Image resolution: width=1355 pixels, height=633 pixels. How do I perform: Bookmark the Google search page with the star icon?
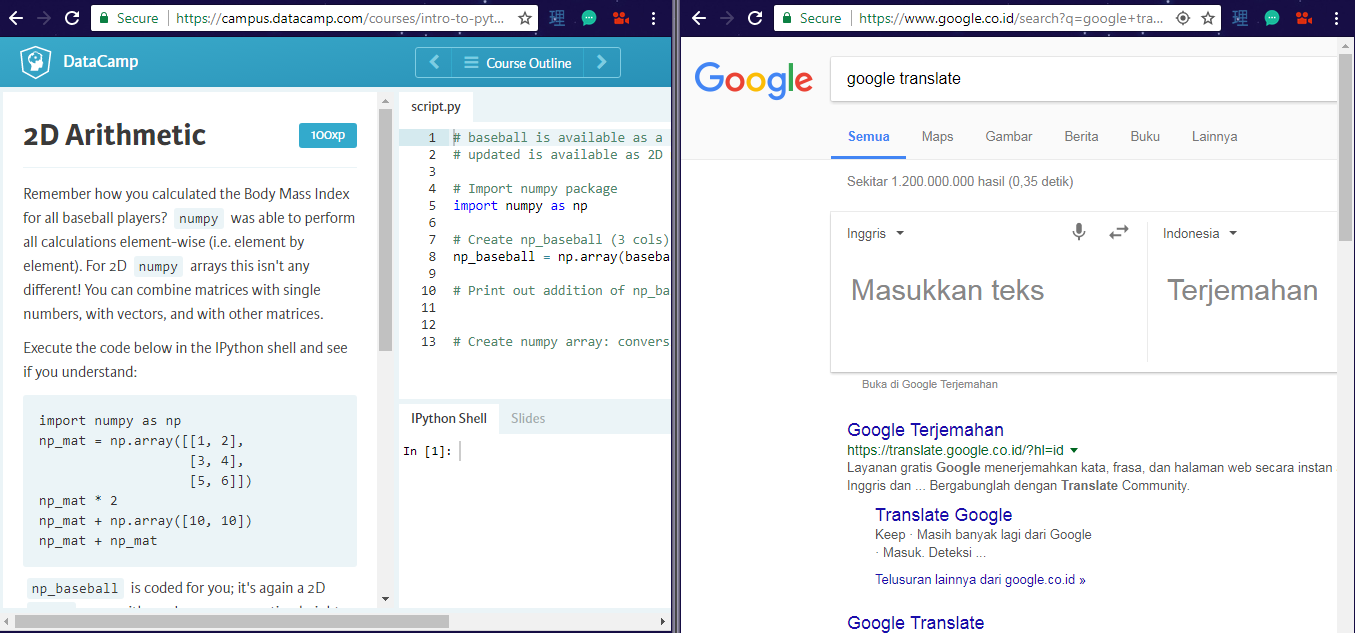pos(1208,18)
